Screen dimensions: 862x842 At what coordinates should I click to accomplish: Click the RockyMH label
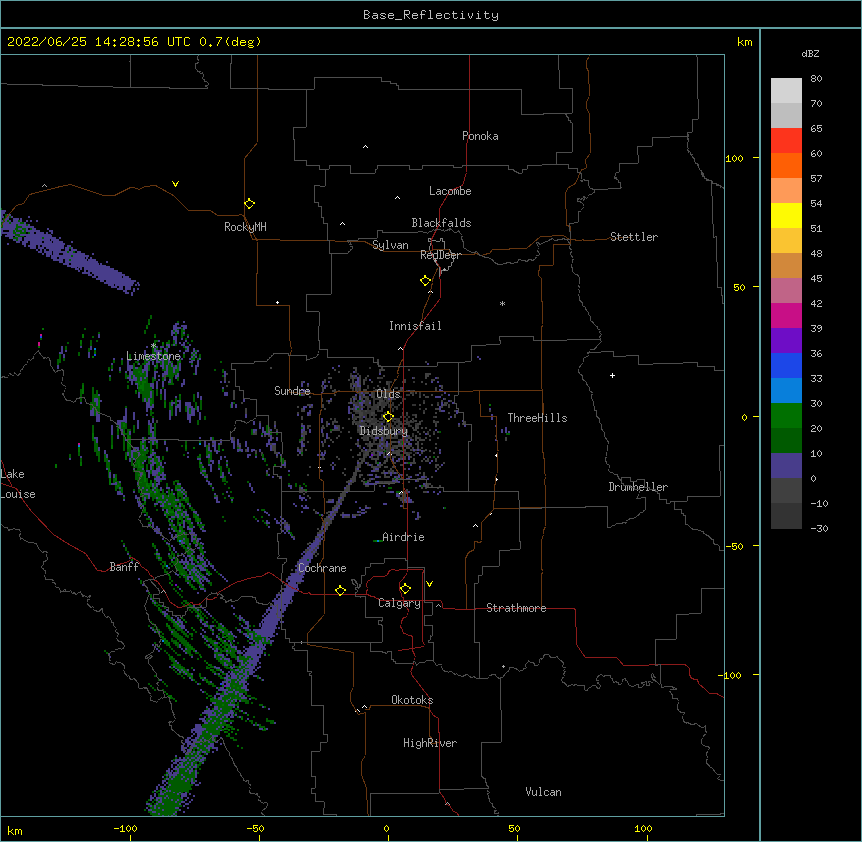(245, 227)
